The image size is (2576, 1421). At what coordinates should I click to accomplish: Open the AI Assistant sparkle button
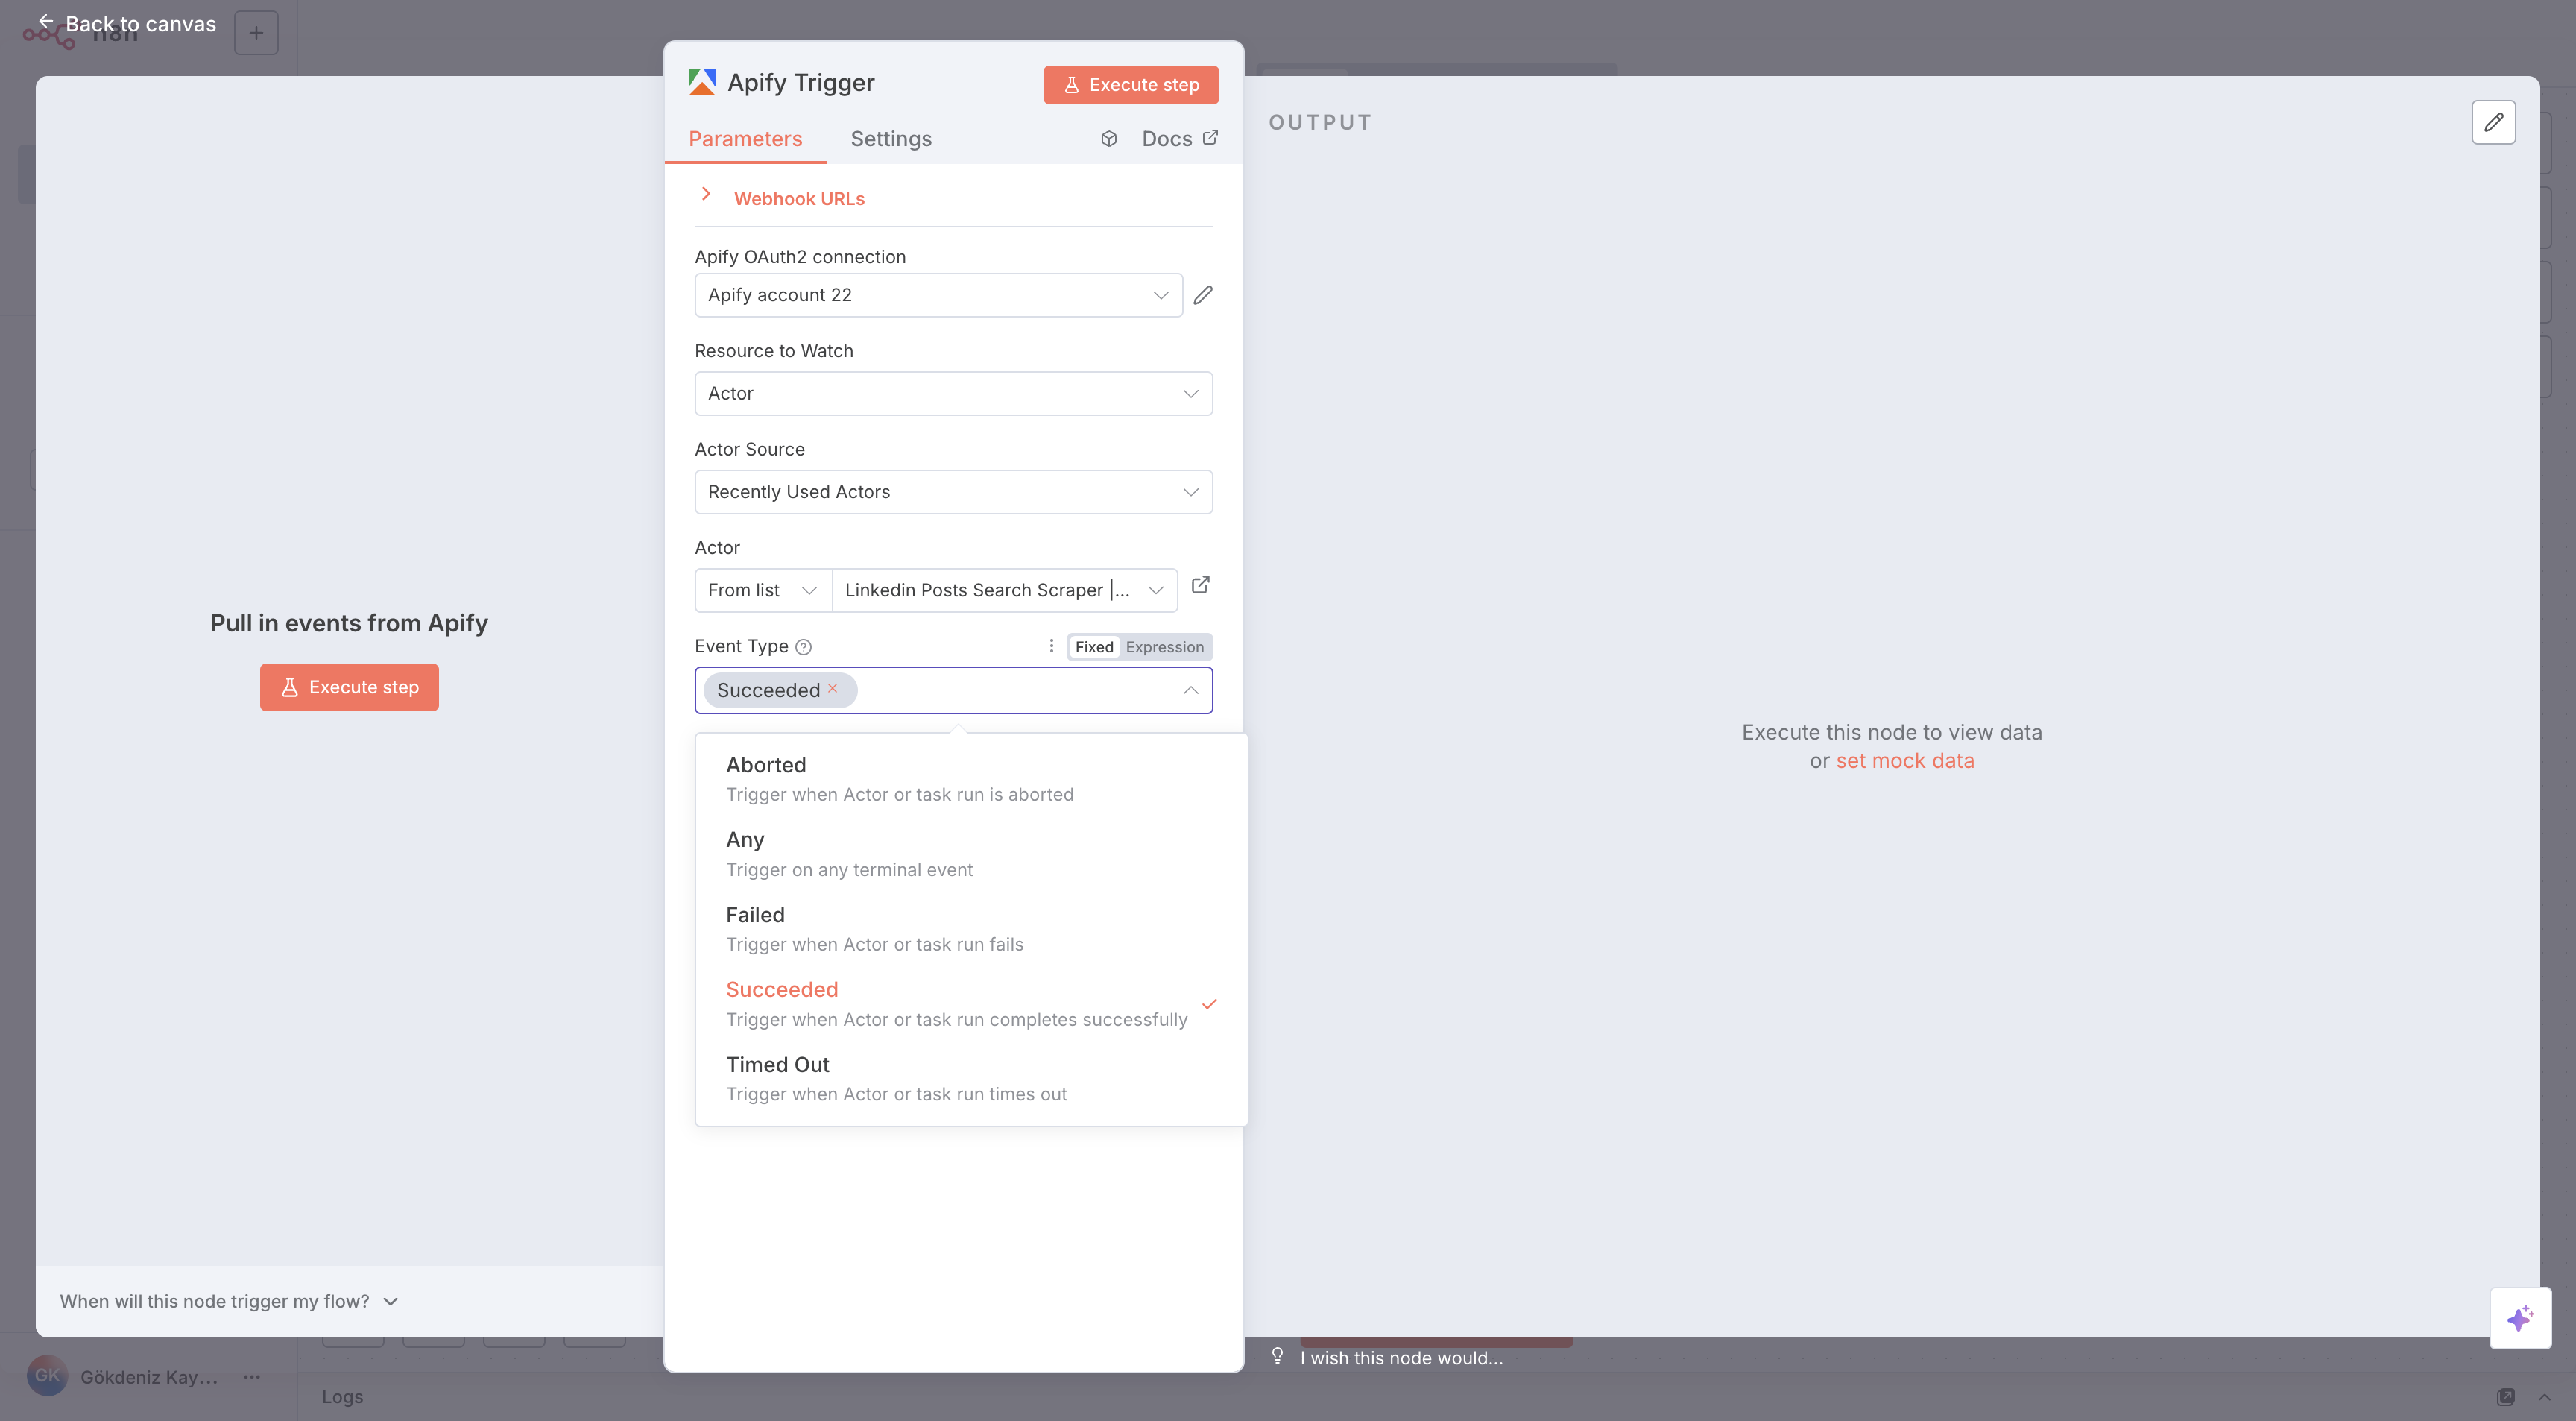point(2520,1317)
